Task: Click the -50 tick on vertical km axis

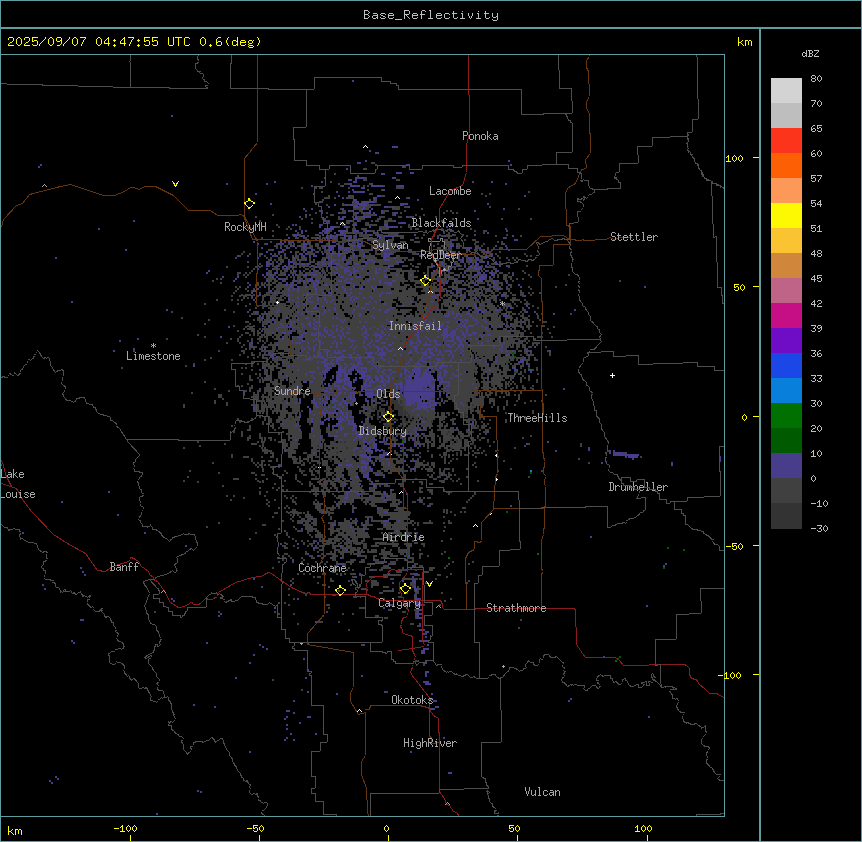Action: tap(733, 546)
